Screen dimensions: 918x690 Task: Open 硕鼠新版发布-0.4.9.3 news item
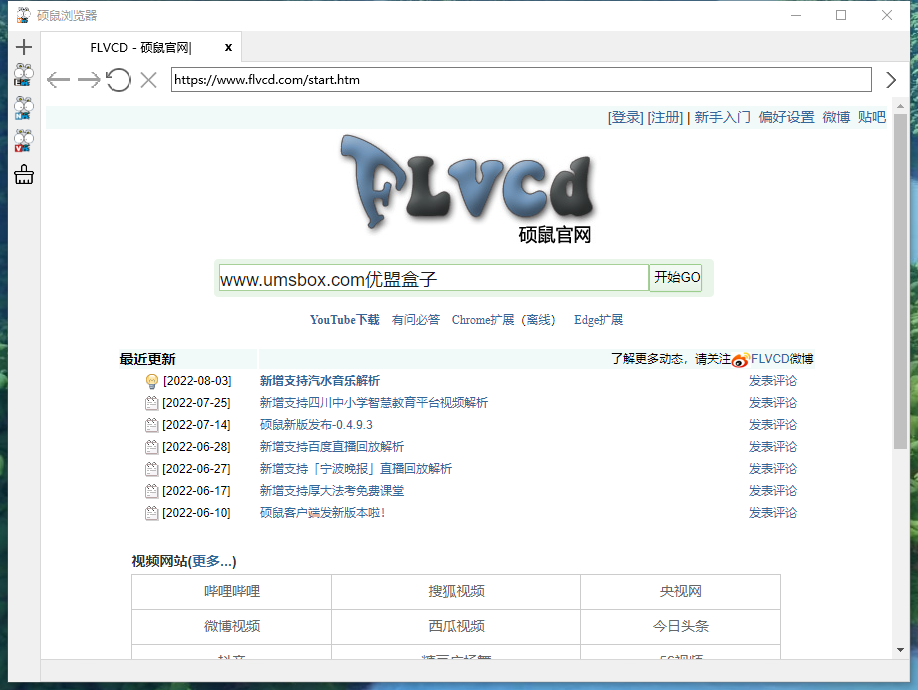(316, 425)
